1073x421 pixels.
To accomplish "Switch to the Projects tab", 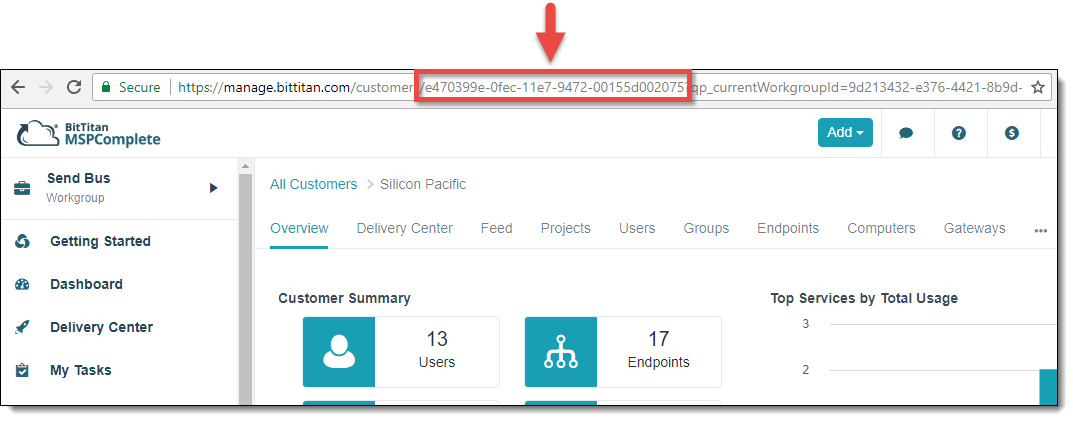I will point(565,229).
